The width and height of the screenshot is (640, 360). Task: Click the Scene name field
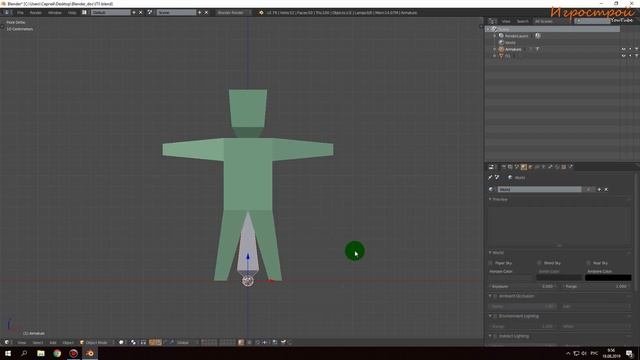coord(176,13)
